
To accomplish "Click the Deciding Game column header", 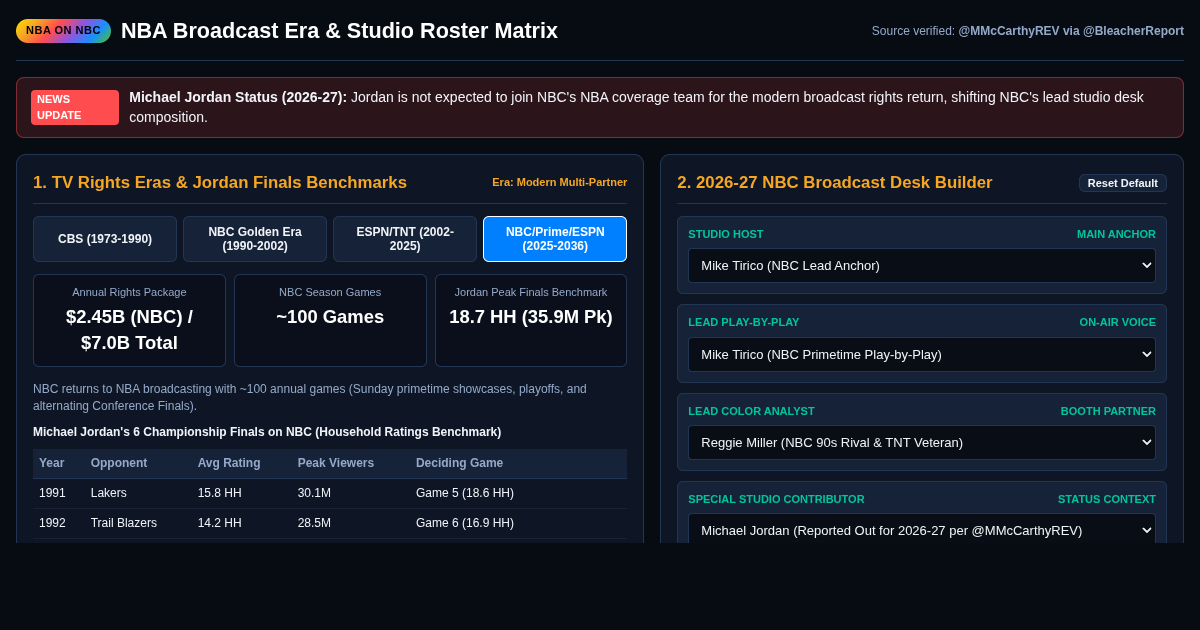I will [459, 463].
